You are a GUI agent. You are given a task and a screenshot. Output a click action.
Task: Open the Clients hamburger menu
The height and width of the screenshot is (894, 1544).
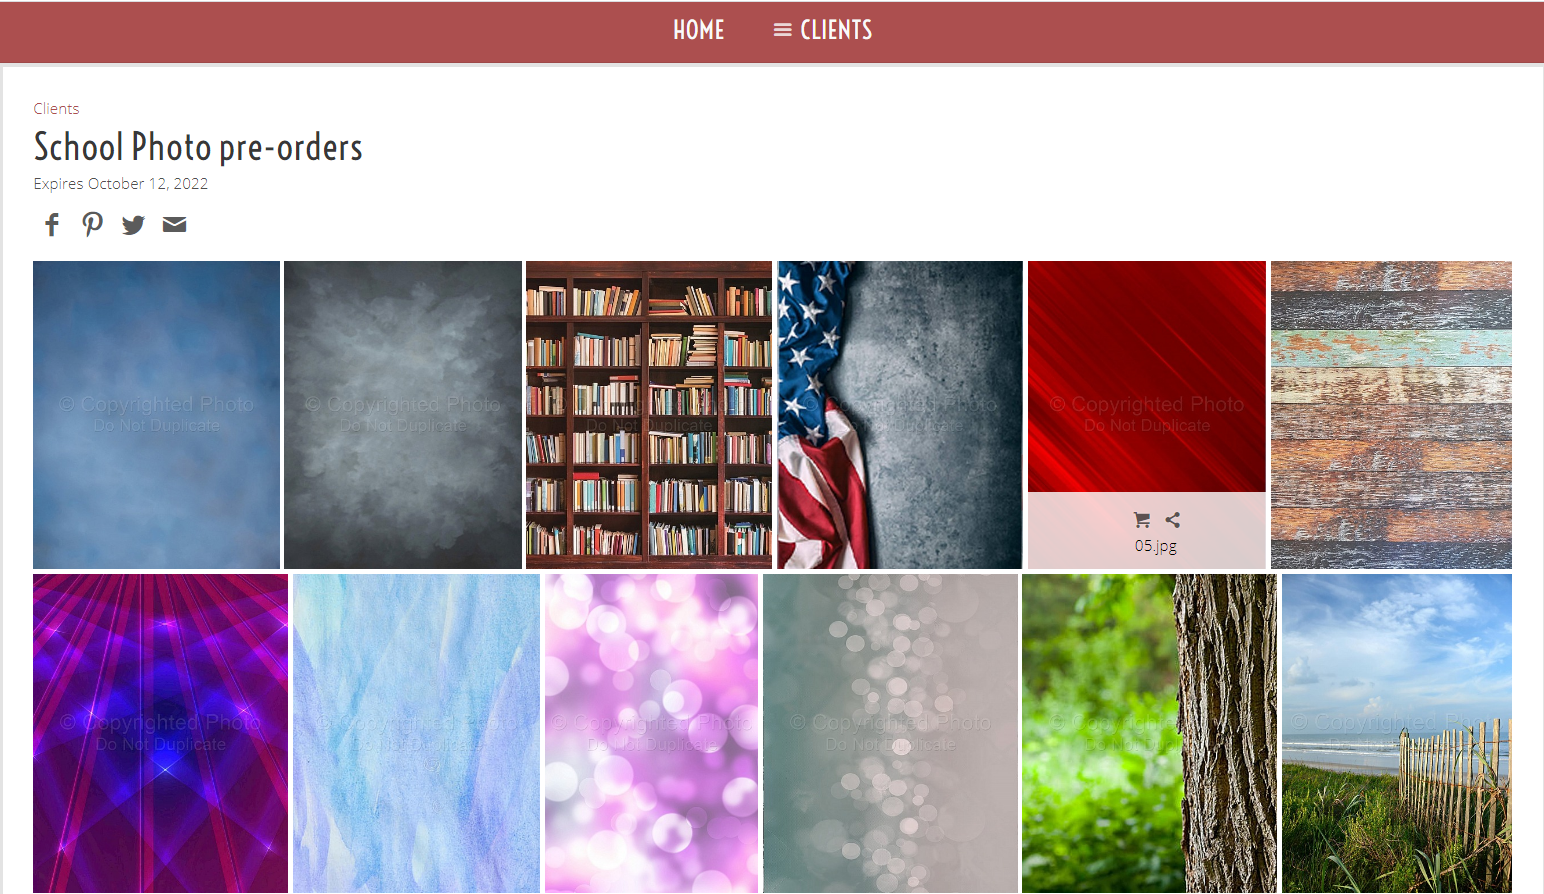coord(823,30)
